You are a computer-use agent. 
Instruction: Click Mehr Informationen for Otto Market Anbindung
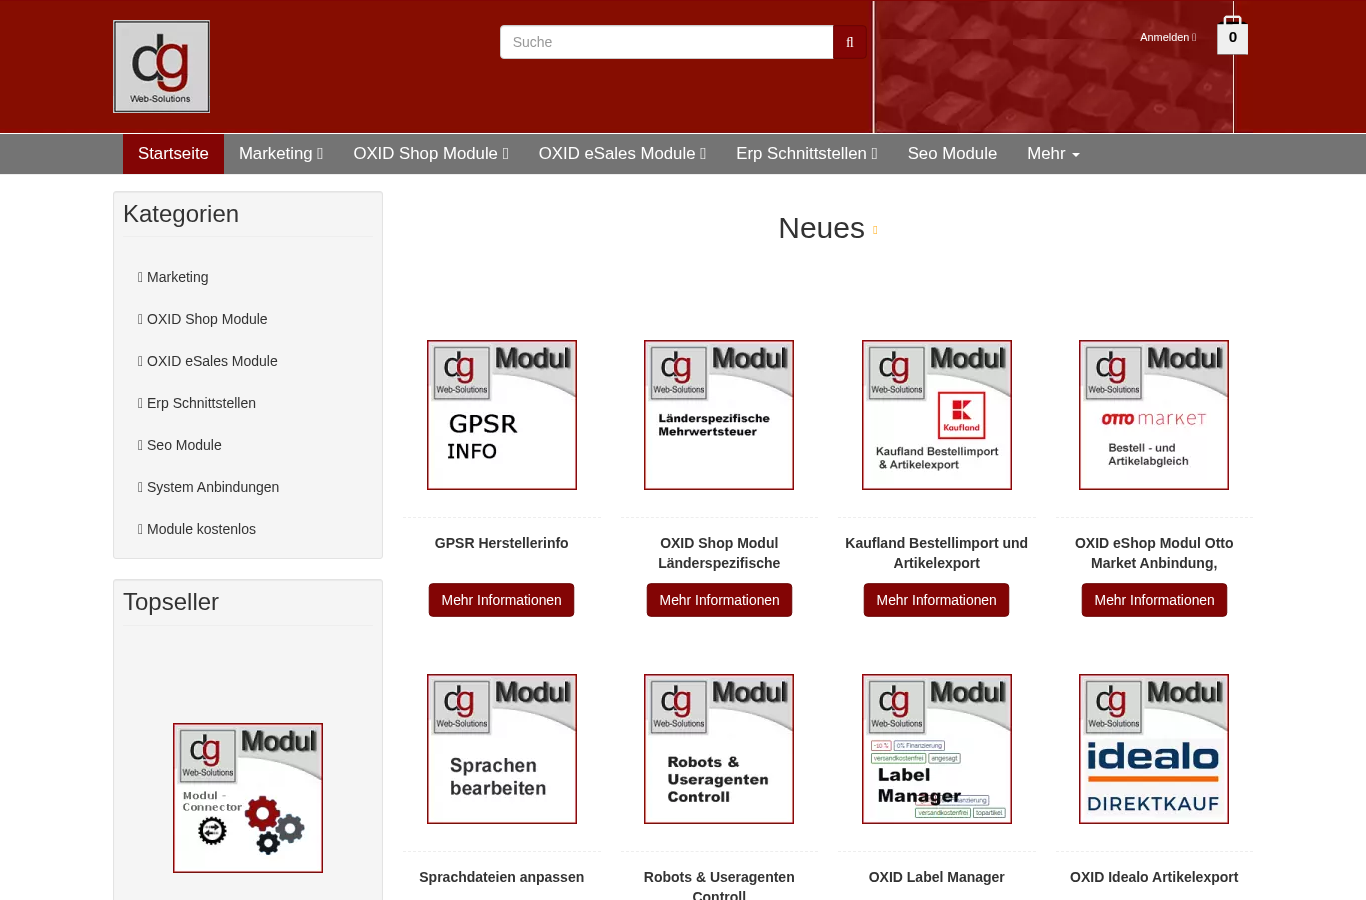pyautogui.click(x=1154, y=600)
